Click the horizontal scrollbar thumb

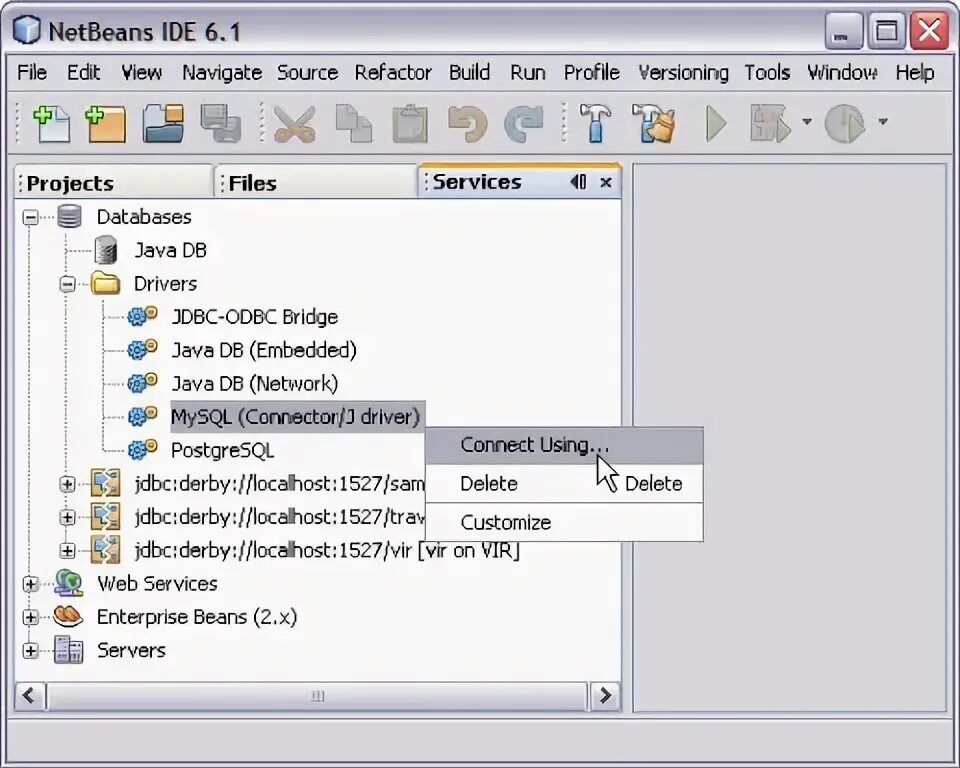(317, 696)
